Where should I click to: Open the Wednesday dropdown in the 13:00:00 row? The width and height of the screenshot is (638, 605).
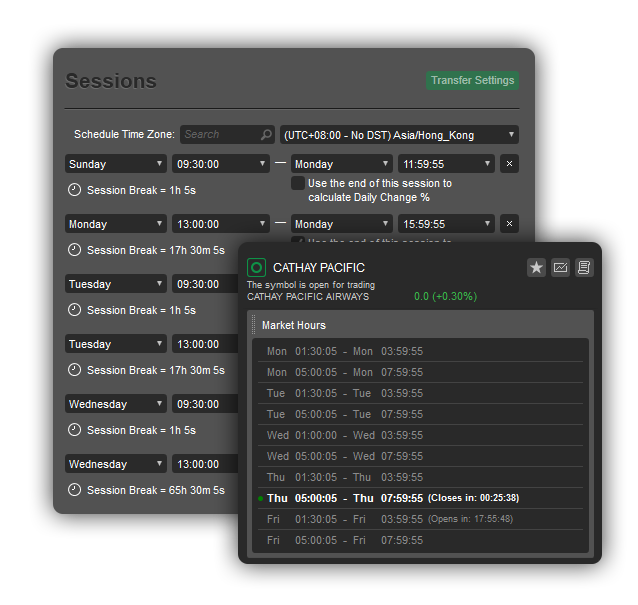click(116, 463)
